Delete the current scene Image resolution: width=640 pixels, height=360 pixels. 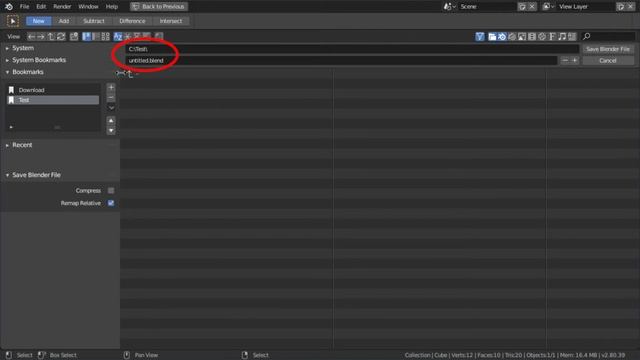click(x=532, y=7)
